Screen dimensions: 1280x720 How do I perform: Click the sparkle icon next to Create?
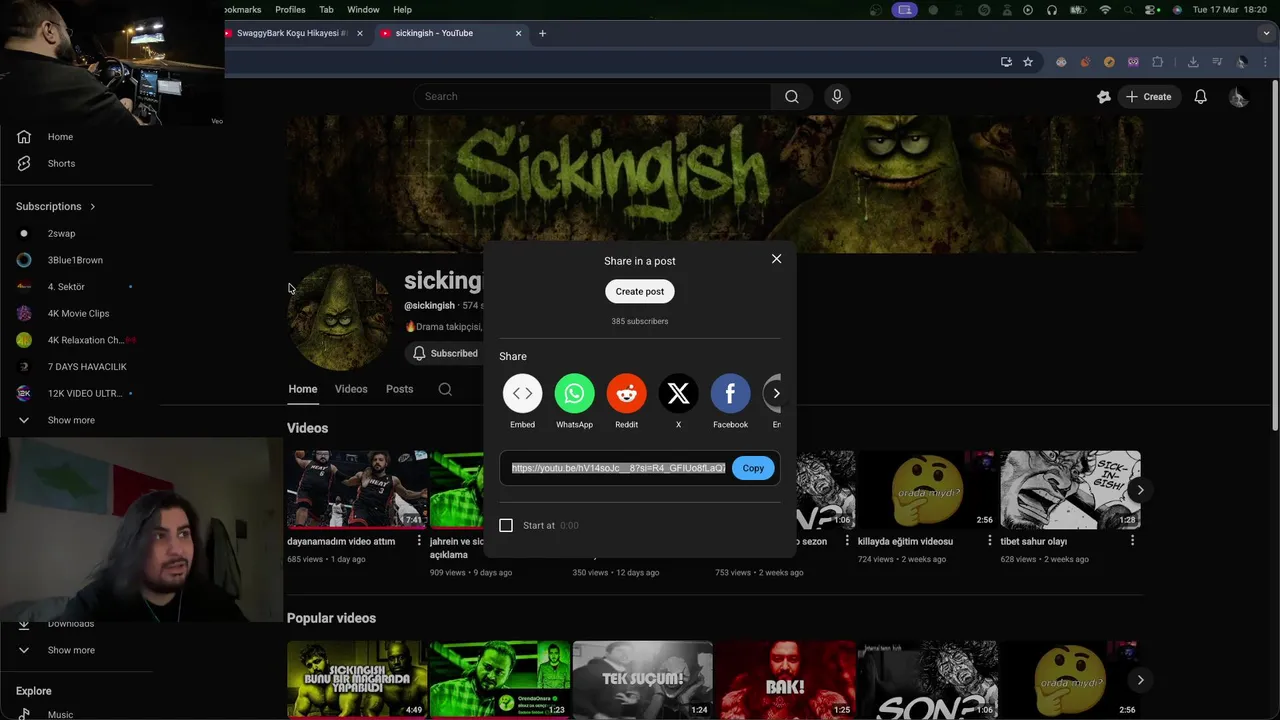point(1103,97)
